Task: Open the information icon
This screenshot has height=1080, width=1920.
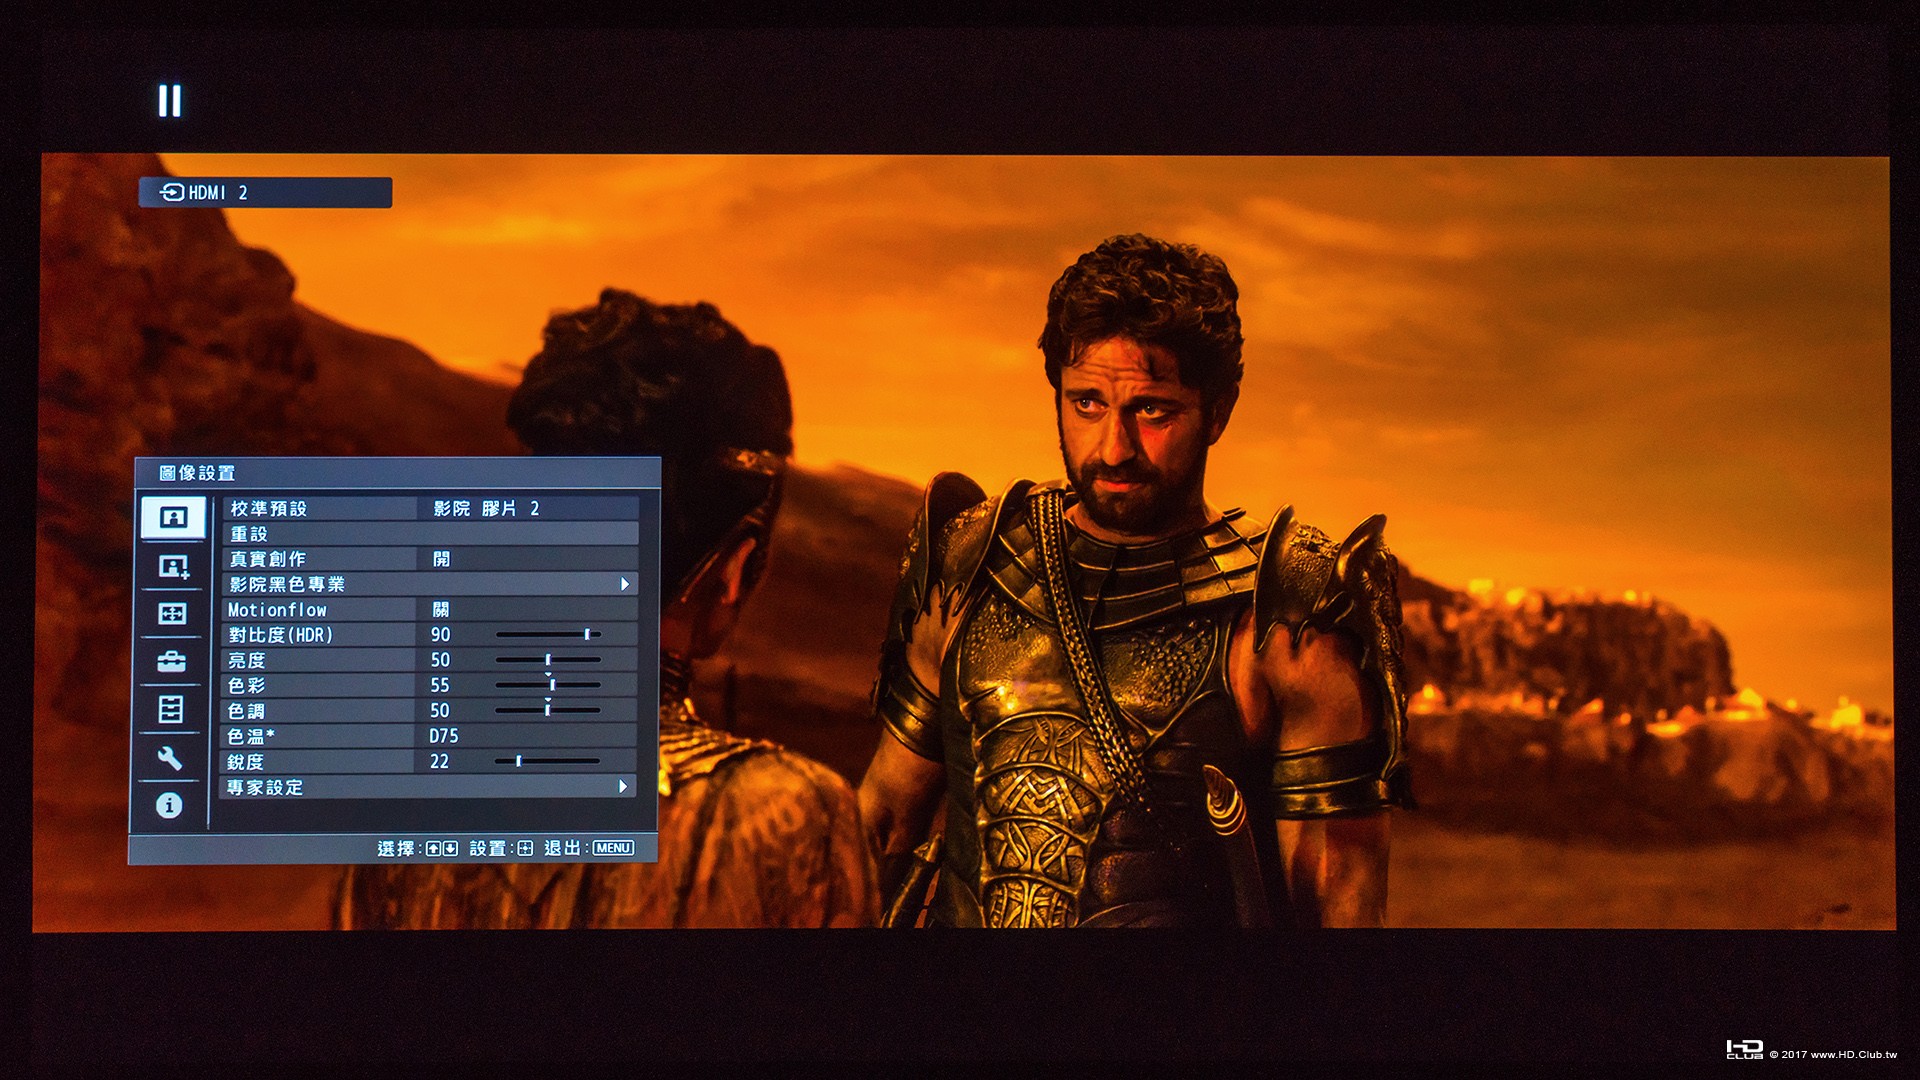Action: [x=169, y=805]
